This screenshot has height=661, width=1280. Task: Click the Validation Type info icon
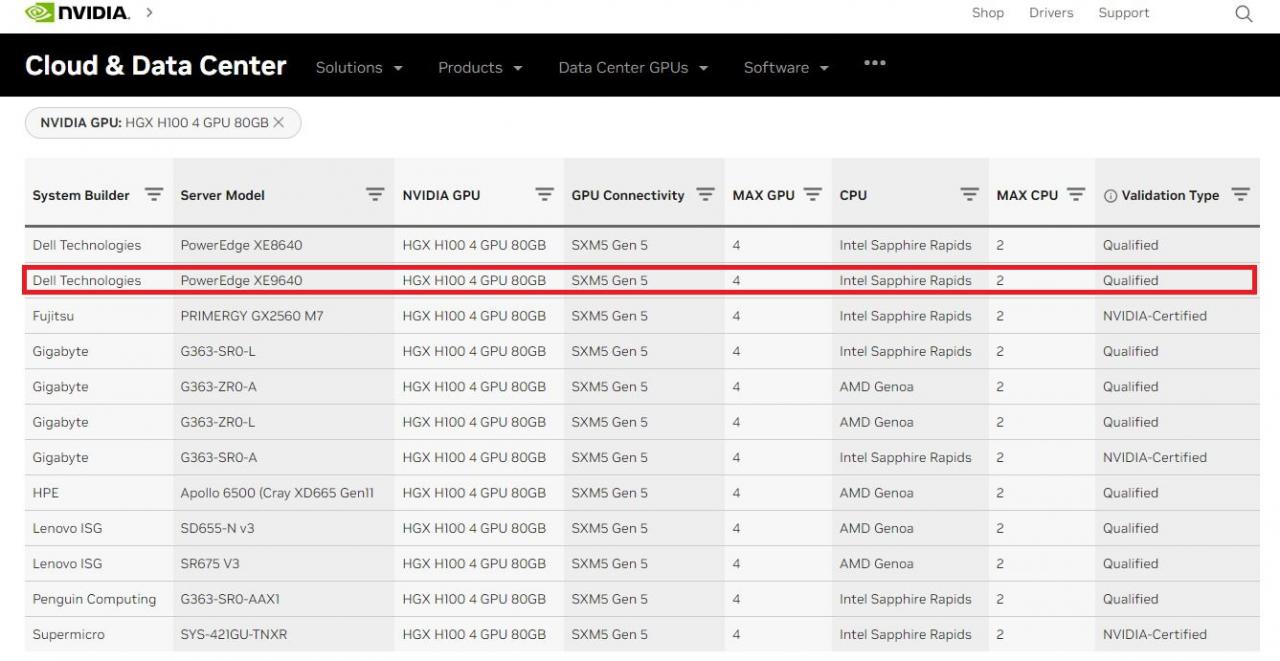pos(1110,196)
